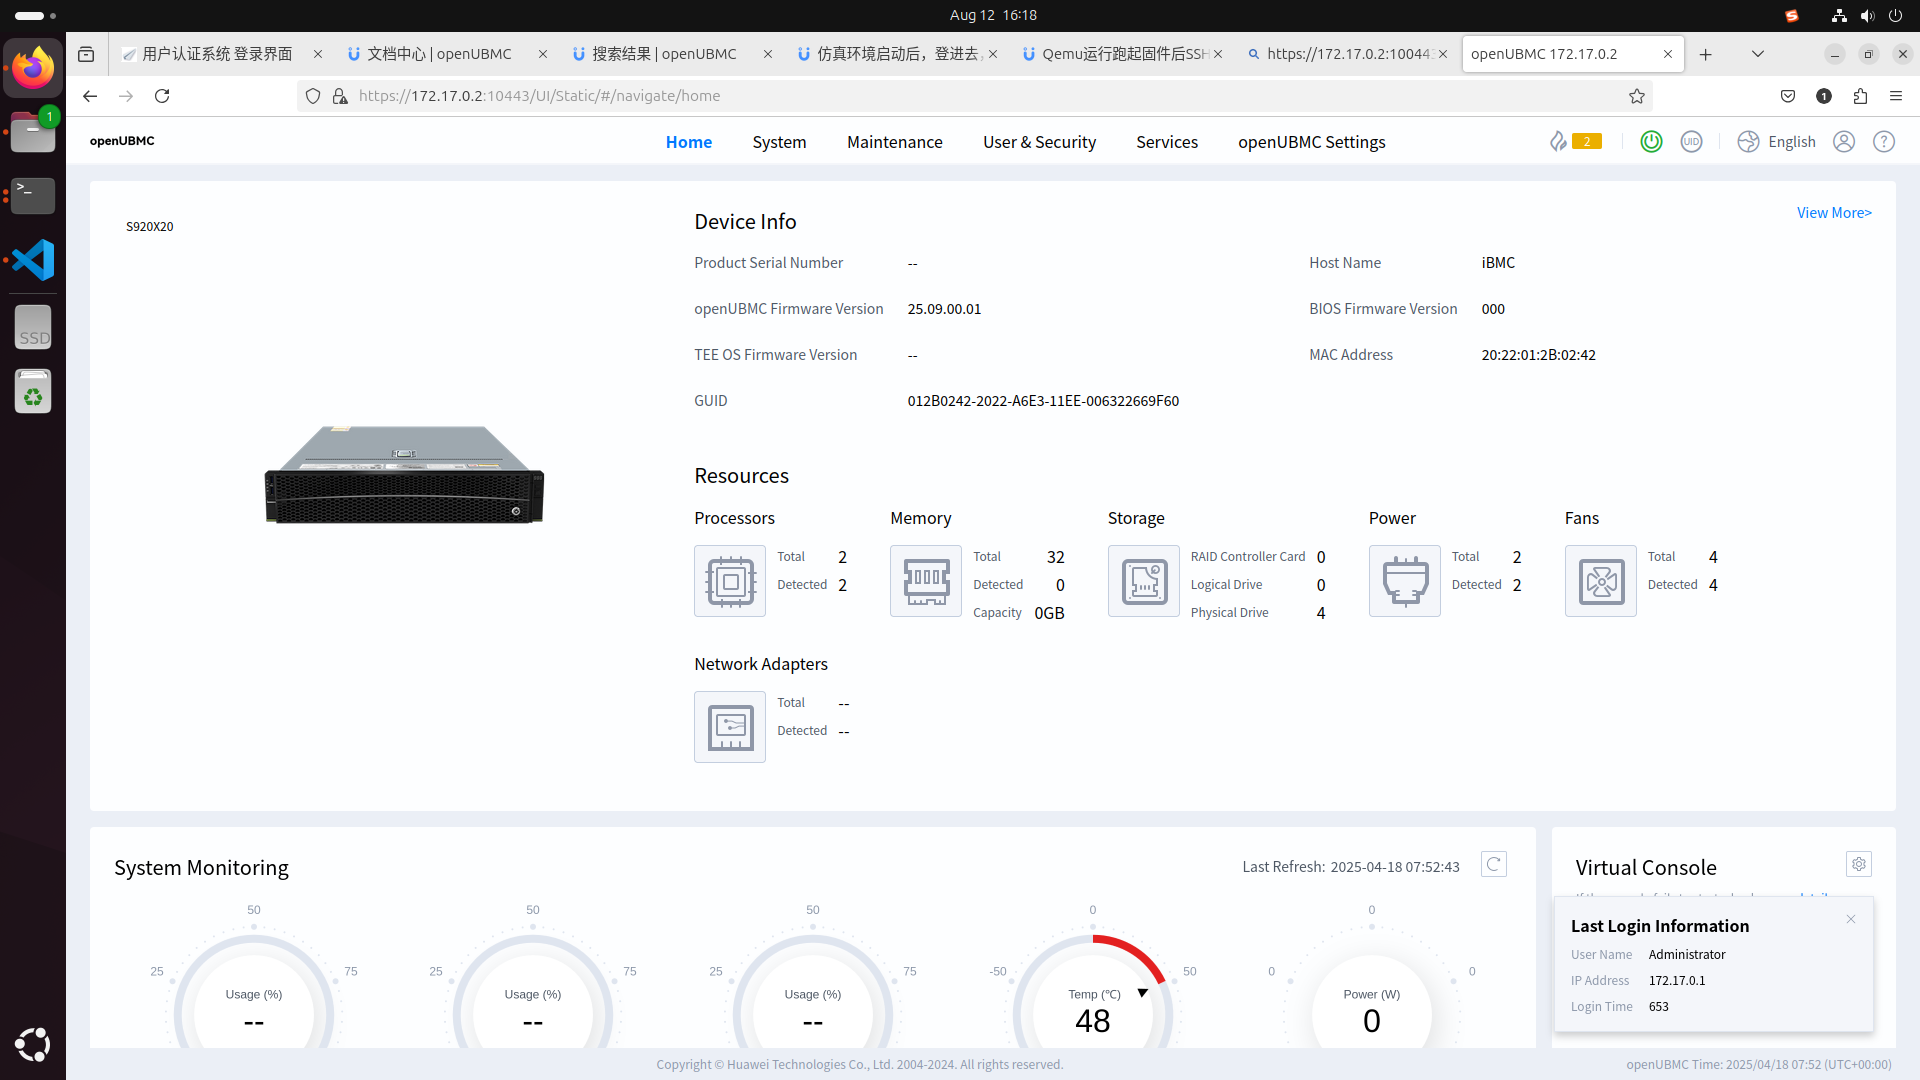Viewport: 1920px width, 1080px height.
Task: Open Virtual Console settings gear
Action: [1859, 865]
